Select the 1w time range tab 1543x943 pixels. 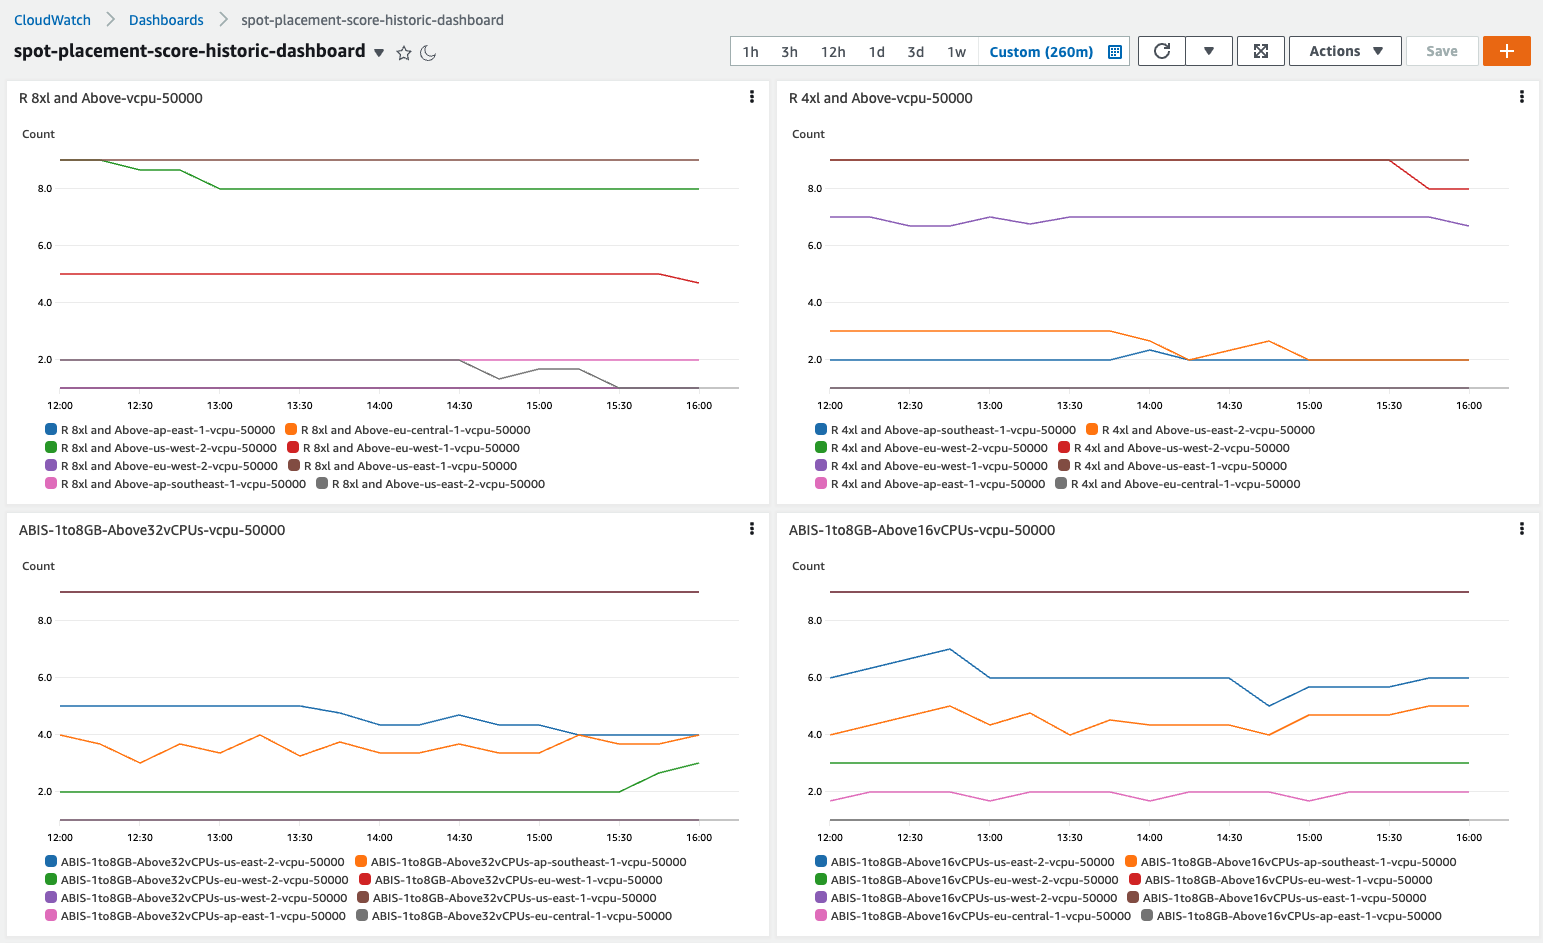(x=955, y=50)
